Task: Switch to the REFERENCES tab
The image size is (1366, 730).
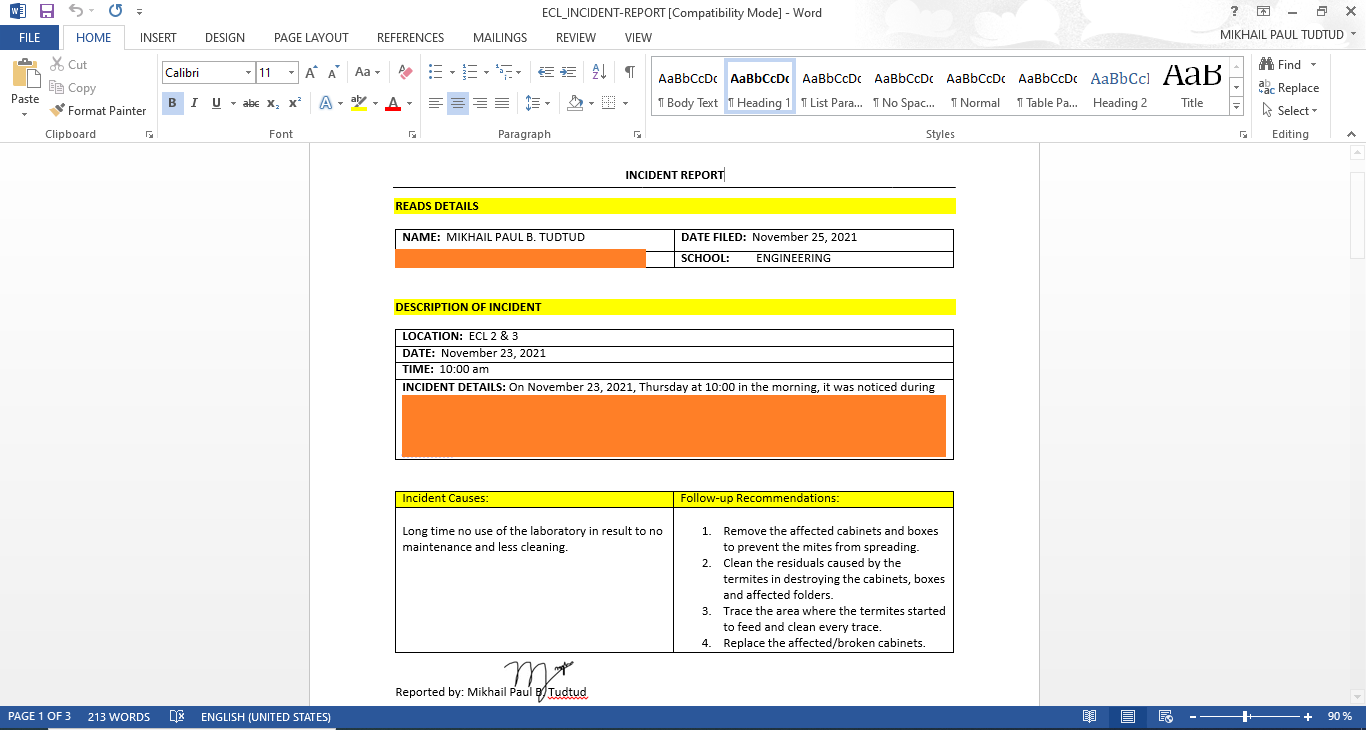Action: pyautogui.click(x=410, y=38)
